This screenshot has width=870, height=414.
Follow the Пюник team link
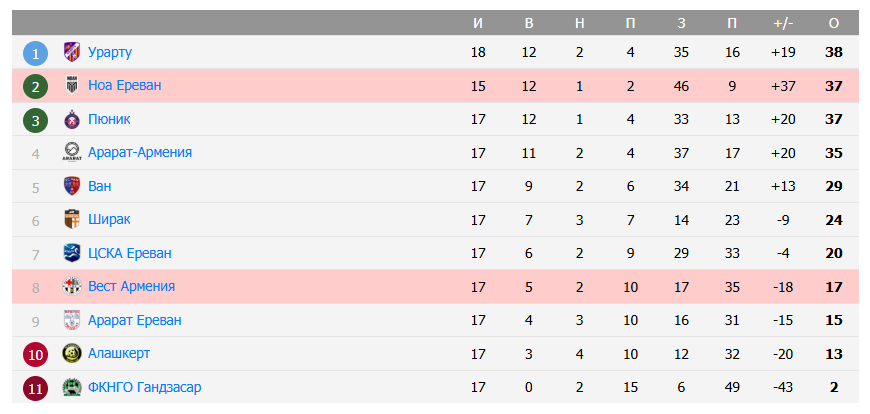coord(109,119)
